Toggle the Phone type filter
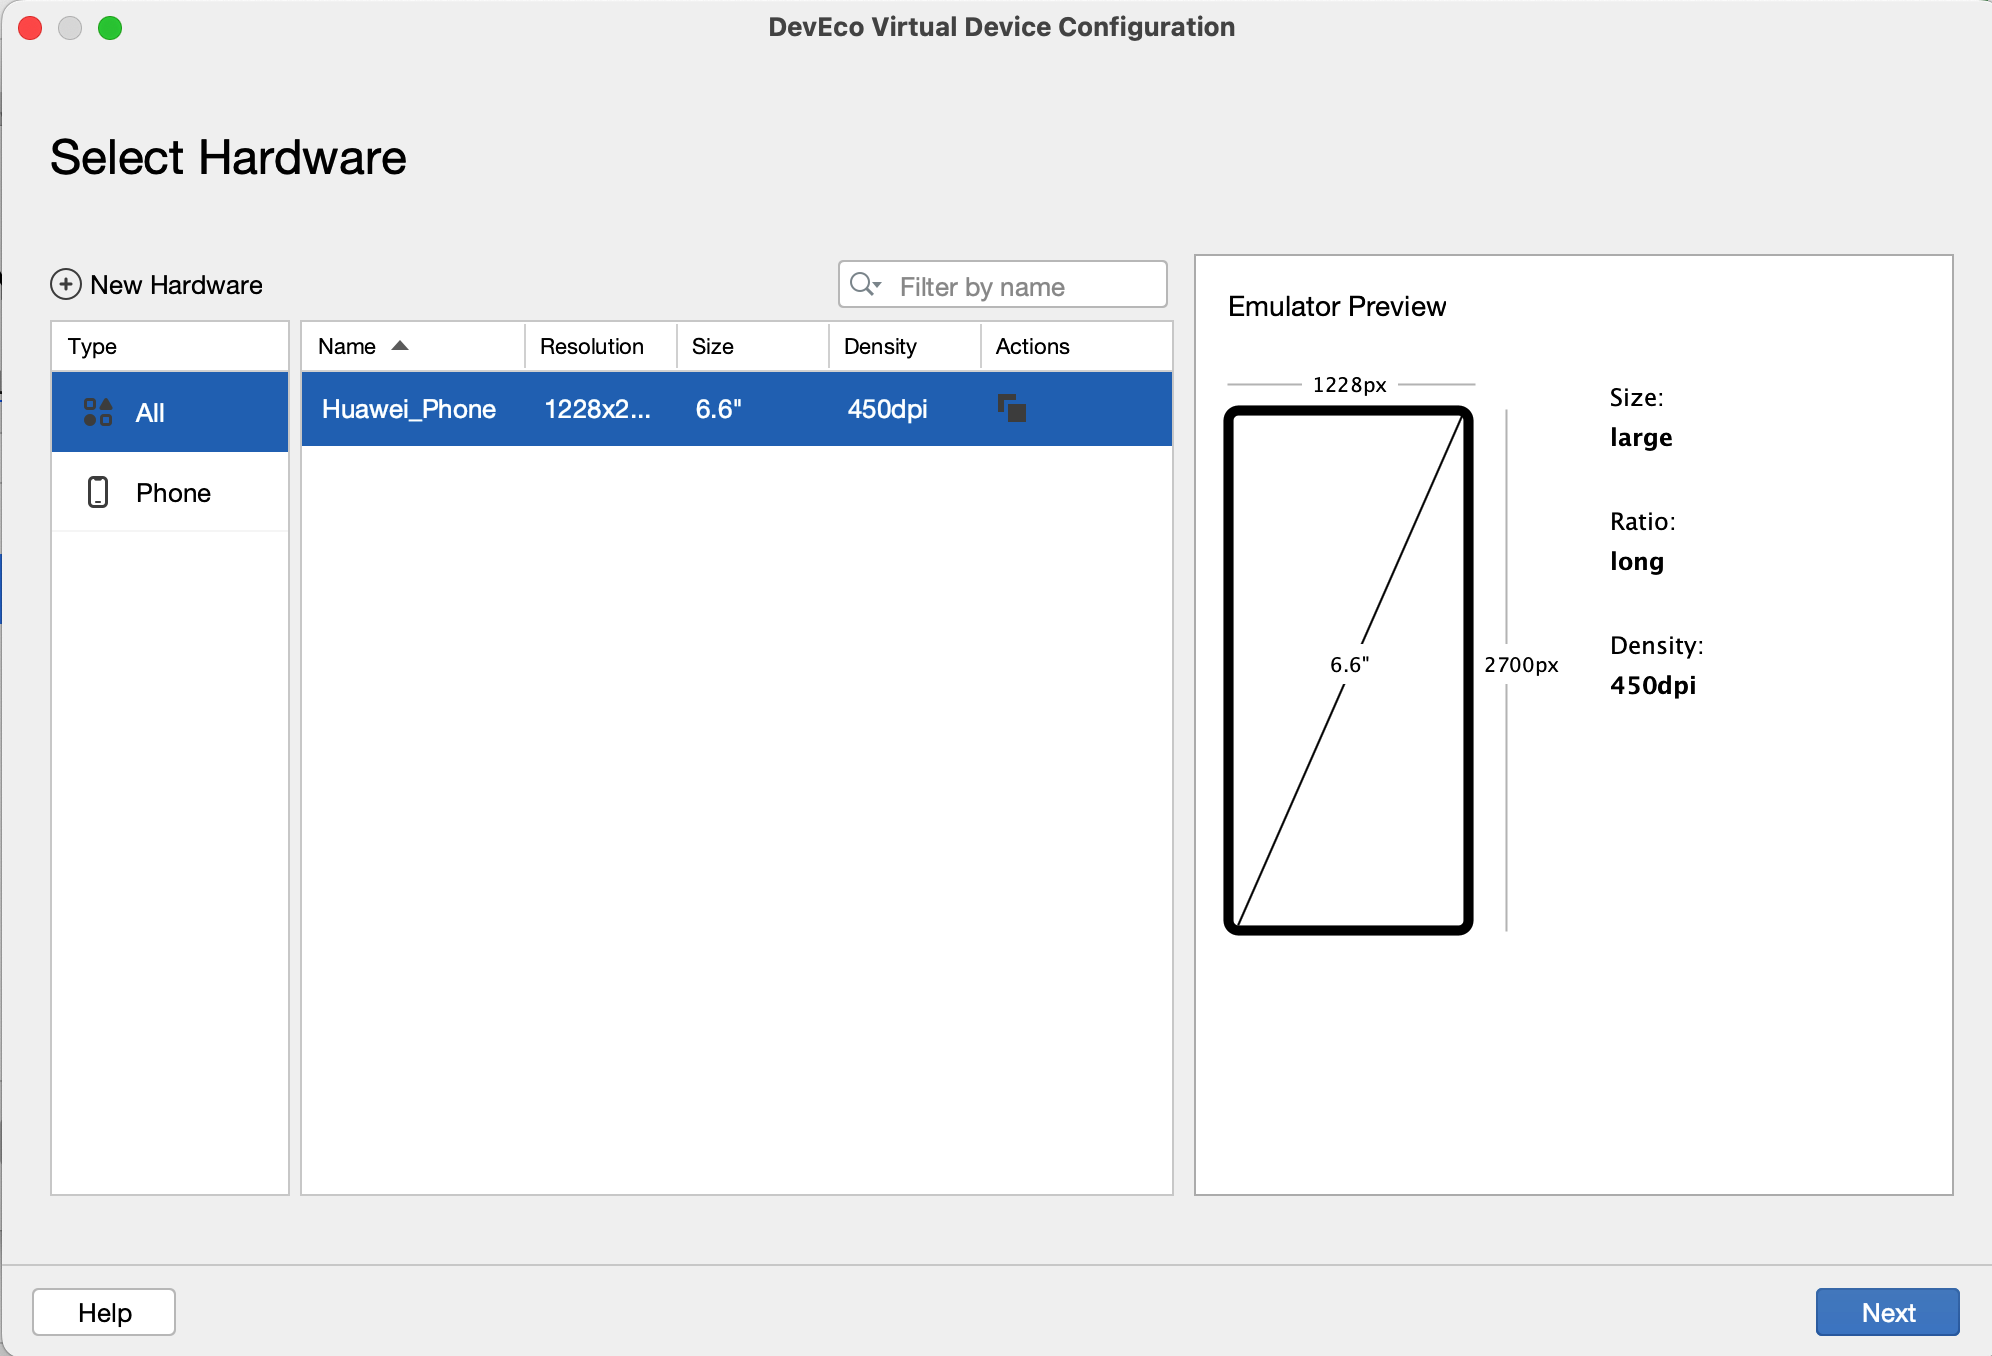The image size is (1992, 1356). coord(171,490)
